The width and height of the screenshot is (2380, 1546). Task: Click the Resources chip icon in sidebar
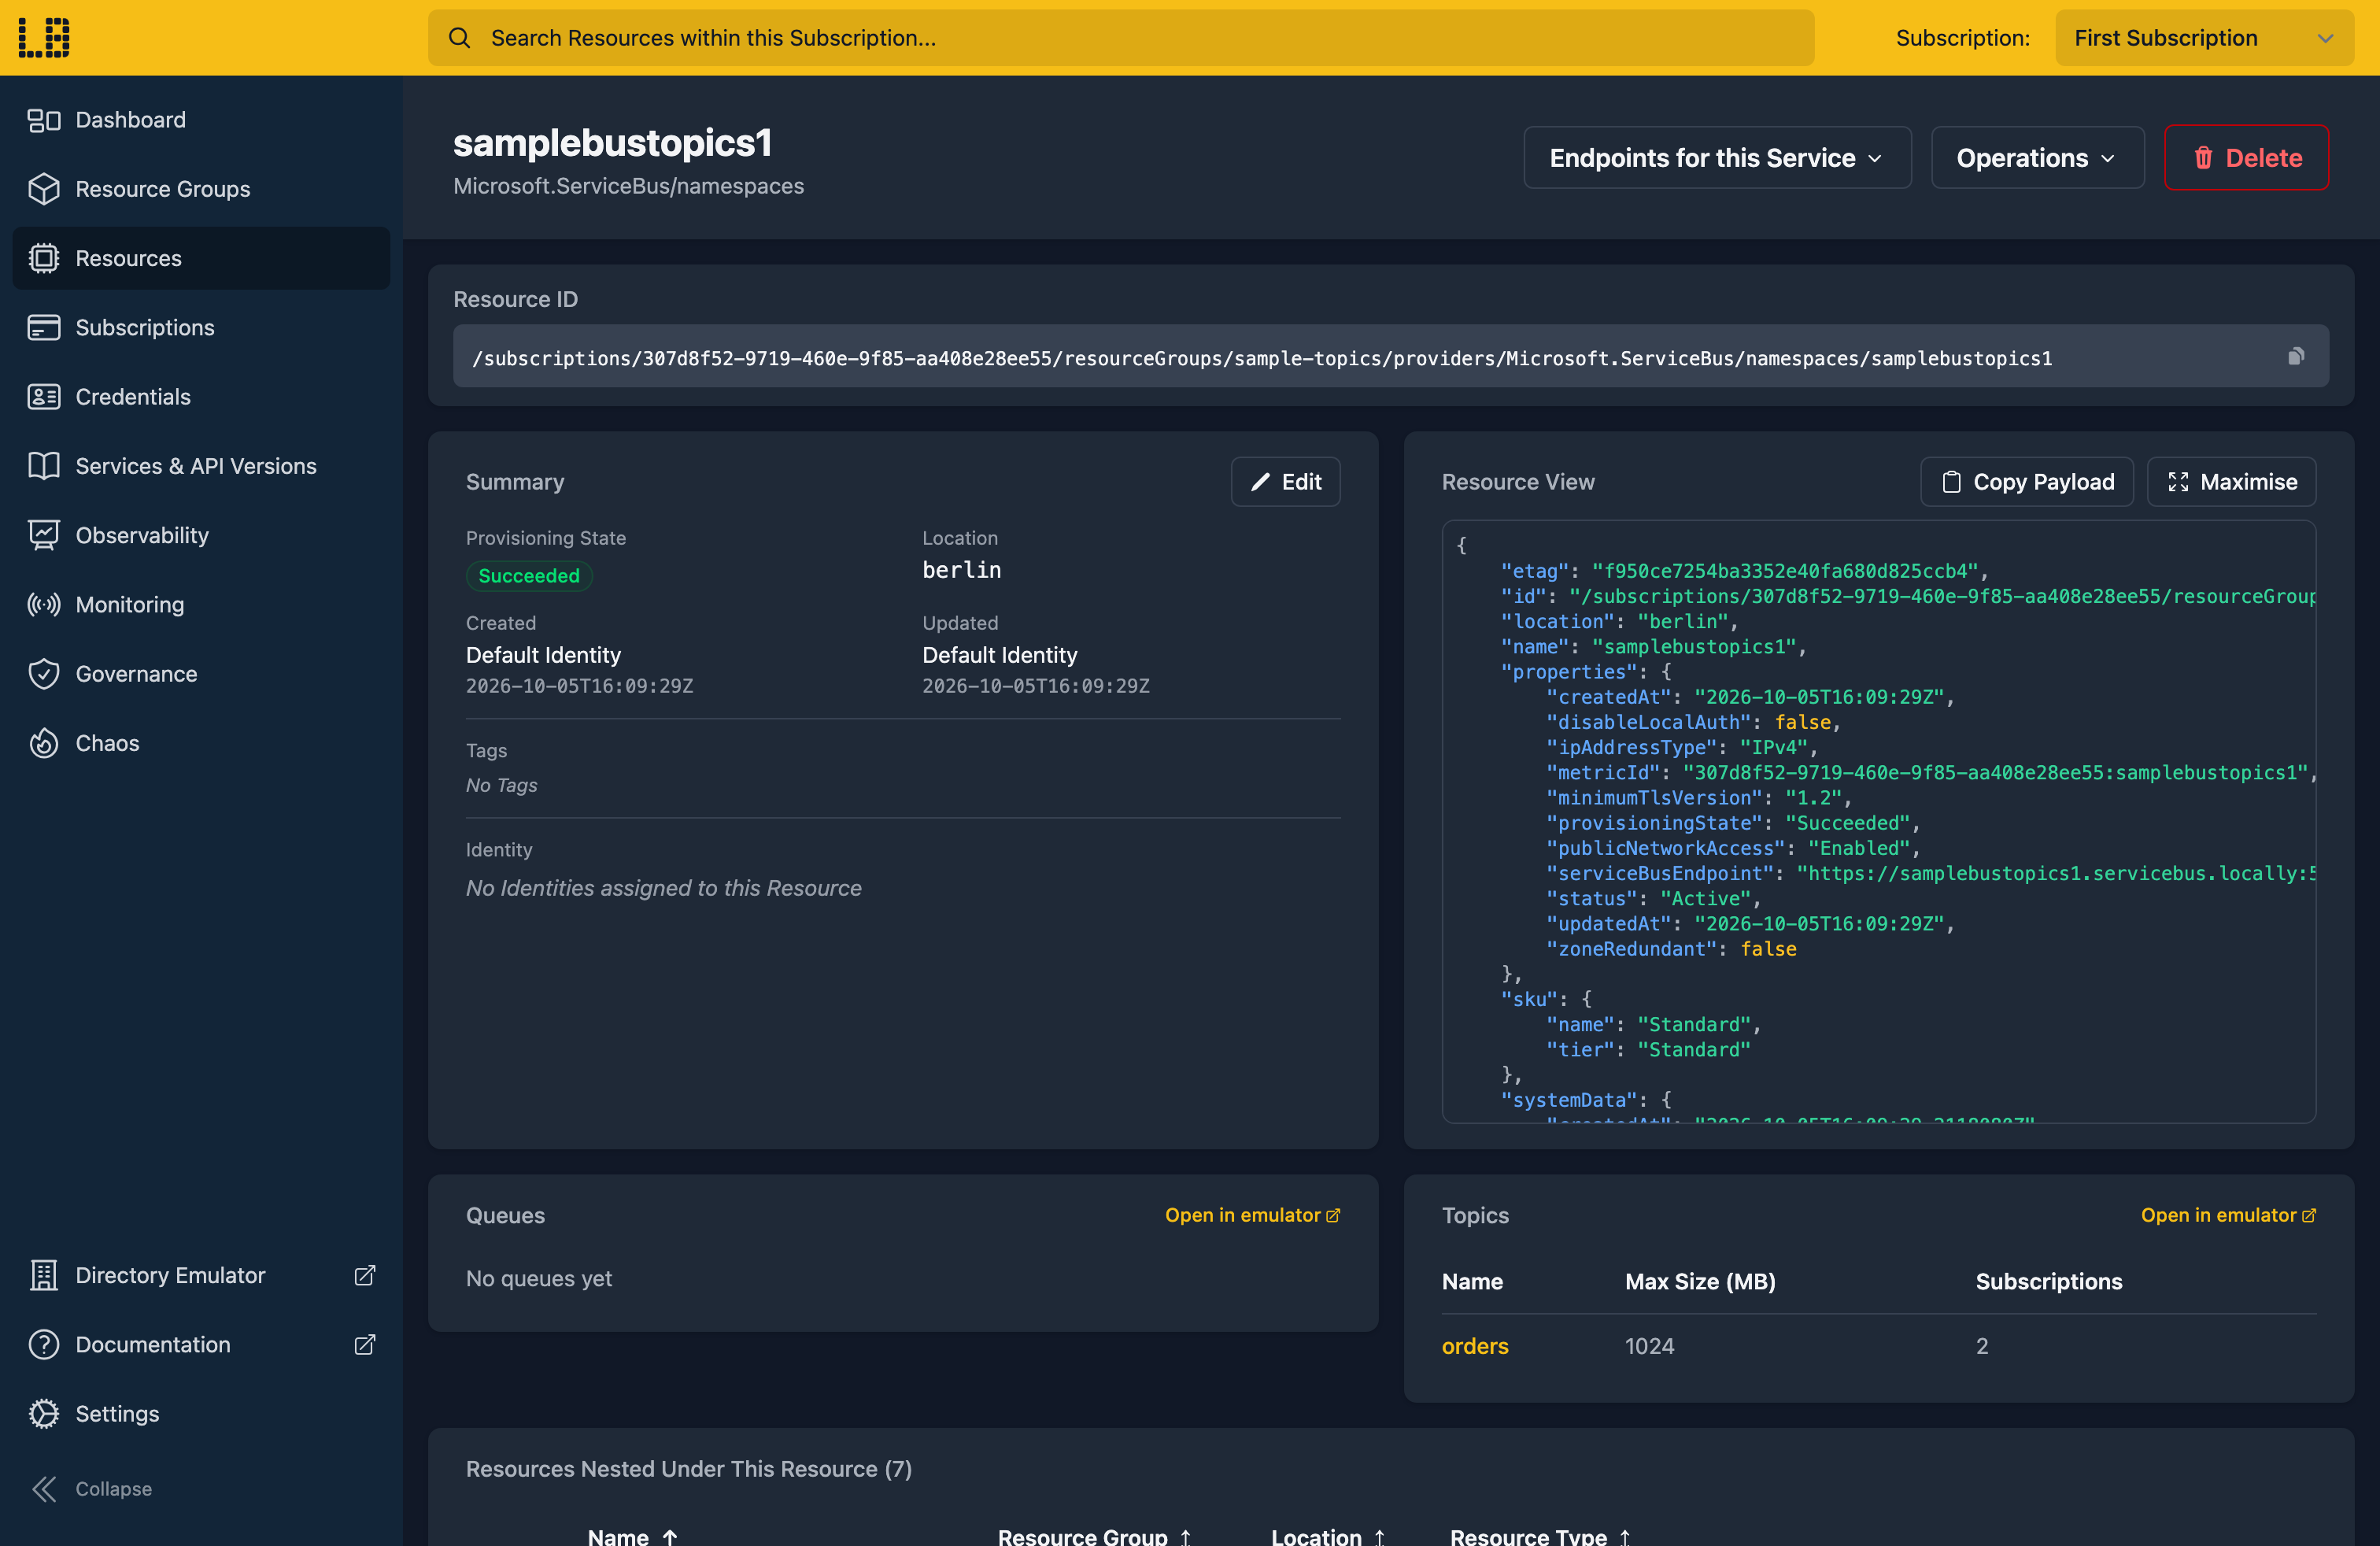point(44,258)
